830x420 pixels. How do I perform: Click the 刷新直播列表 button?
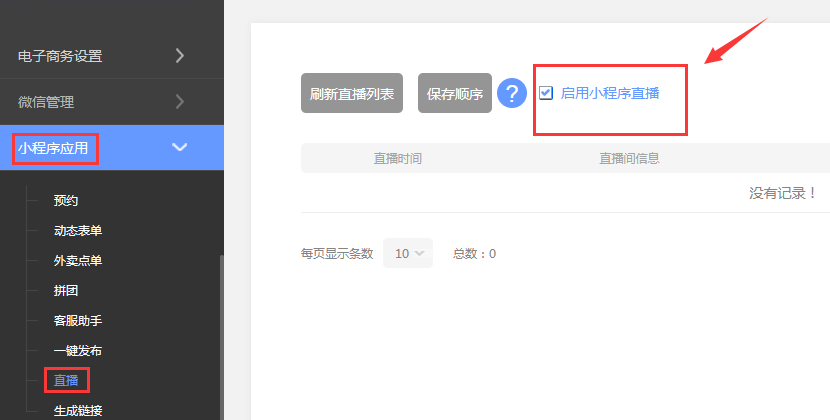pyautogui.click(x=352, y=94)
